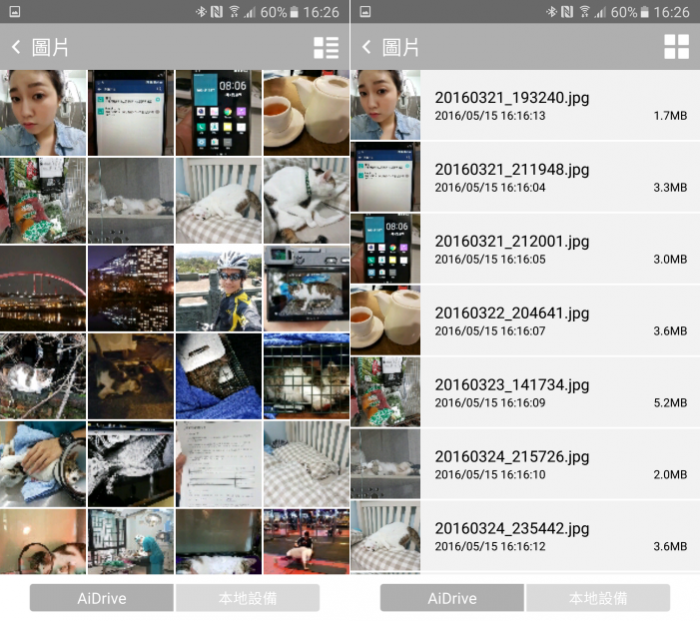
Task: Tap image notification icon in right status bar
Action: pos(365,12)
